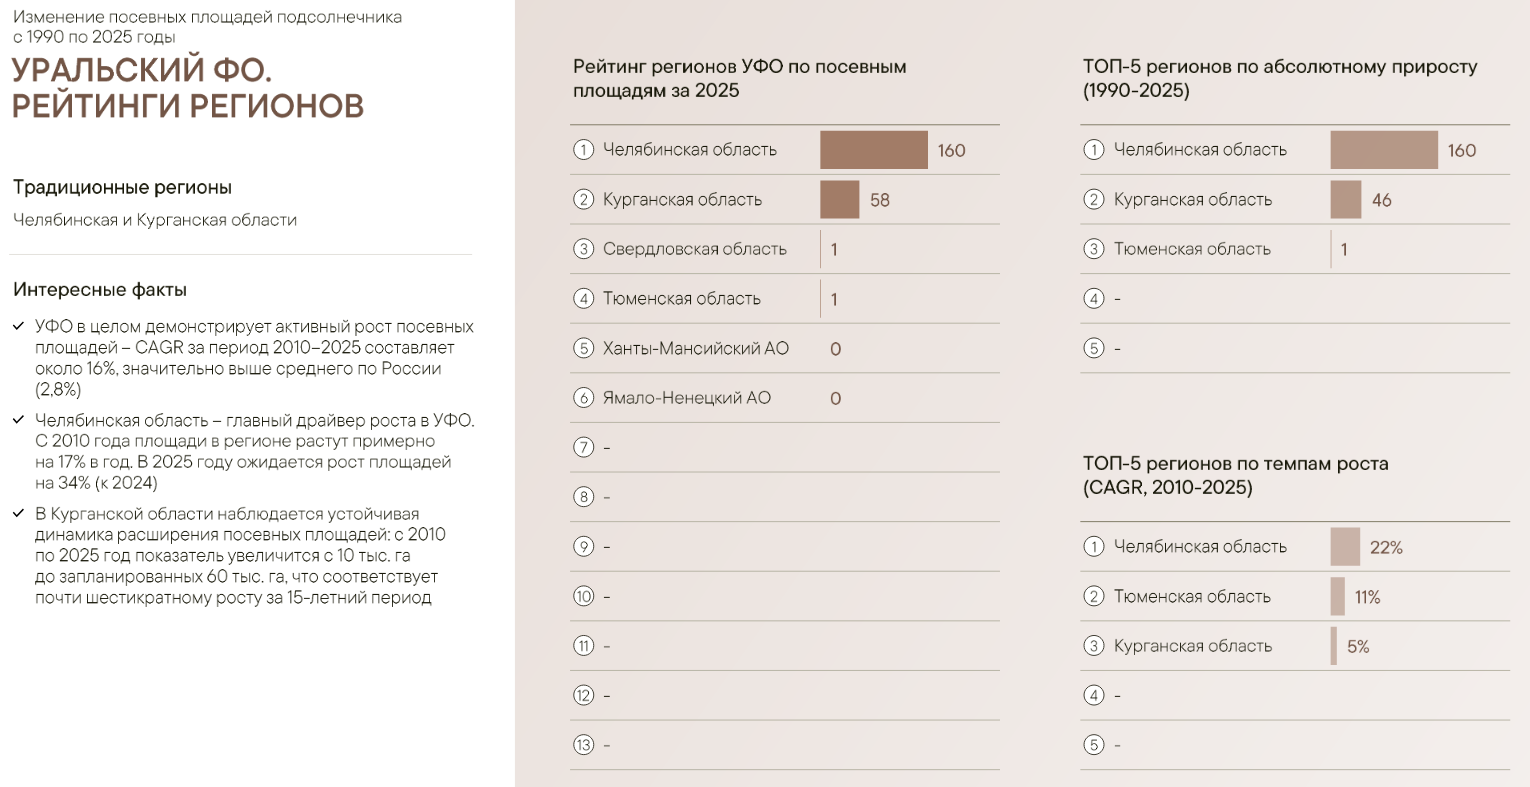Click the 'Традиционные регионы' subheading
This screenshot has height=787, width=1530.
[122, 187]
